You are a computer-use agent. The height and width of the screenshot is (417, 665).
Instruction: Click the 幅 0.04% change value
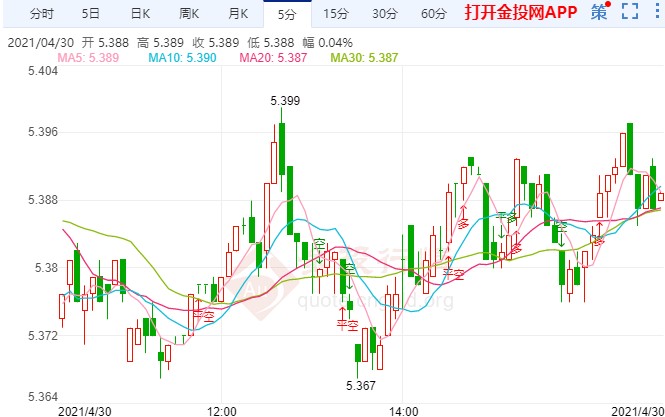327,42
